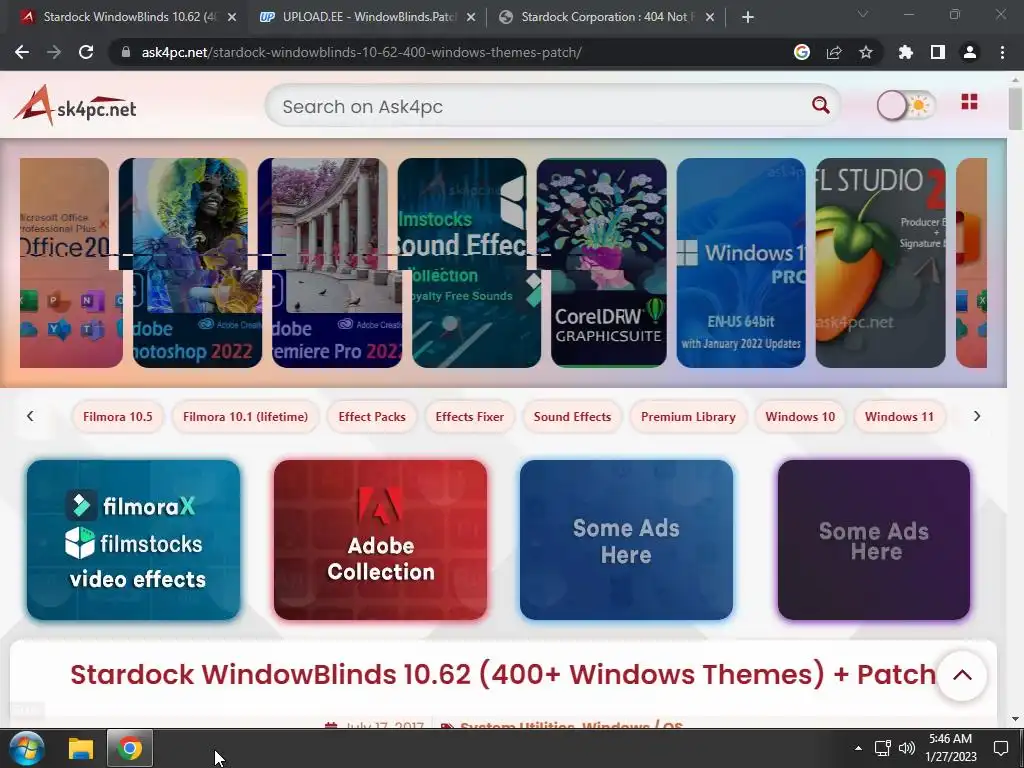
Task: Show hidden system tray icons
Action: pyautogui.click(x=858, y=748)
